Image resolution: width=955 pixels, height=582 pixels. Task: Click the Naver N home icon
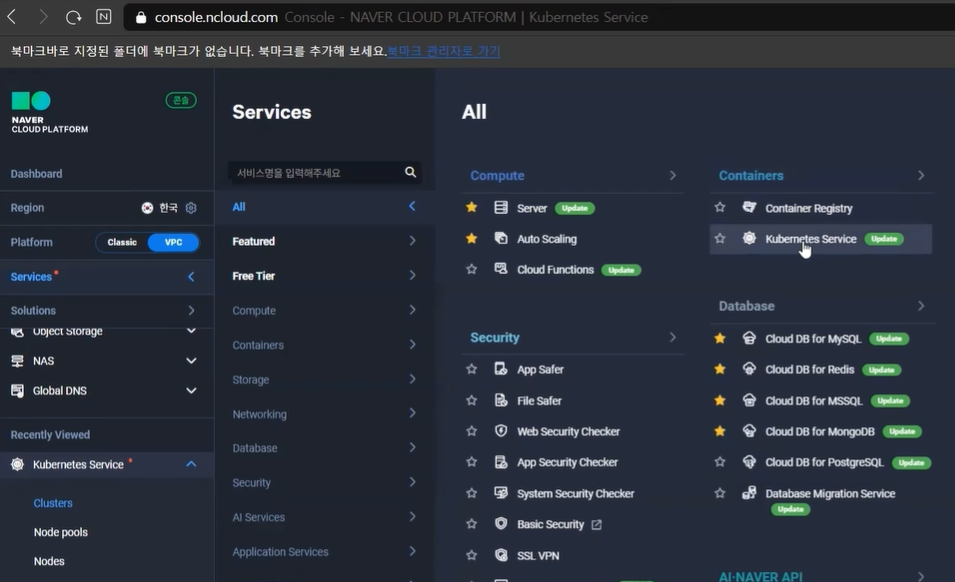104,17
